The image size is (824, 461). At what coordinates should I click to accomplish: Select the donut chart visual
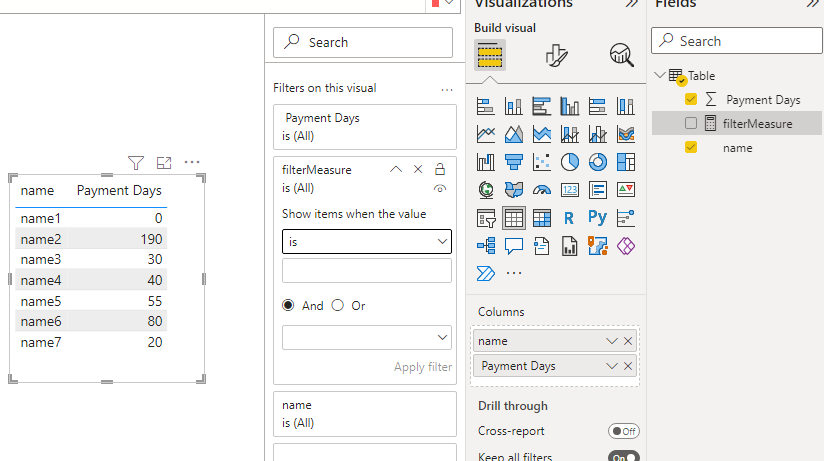point(598,162)
